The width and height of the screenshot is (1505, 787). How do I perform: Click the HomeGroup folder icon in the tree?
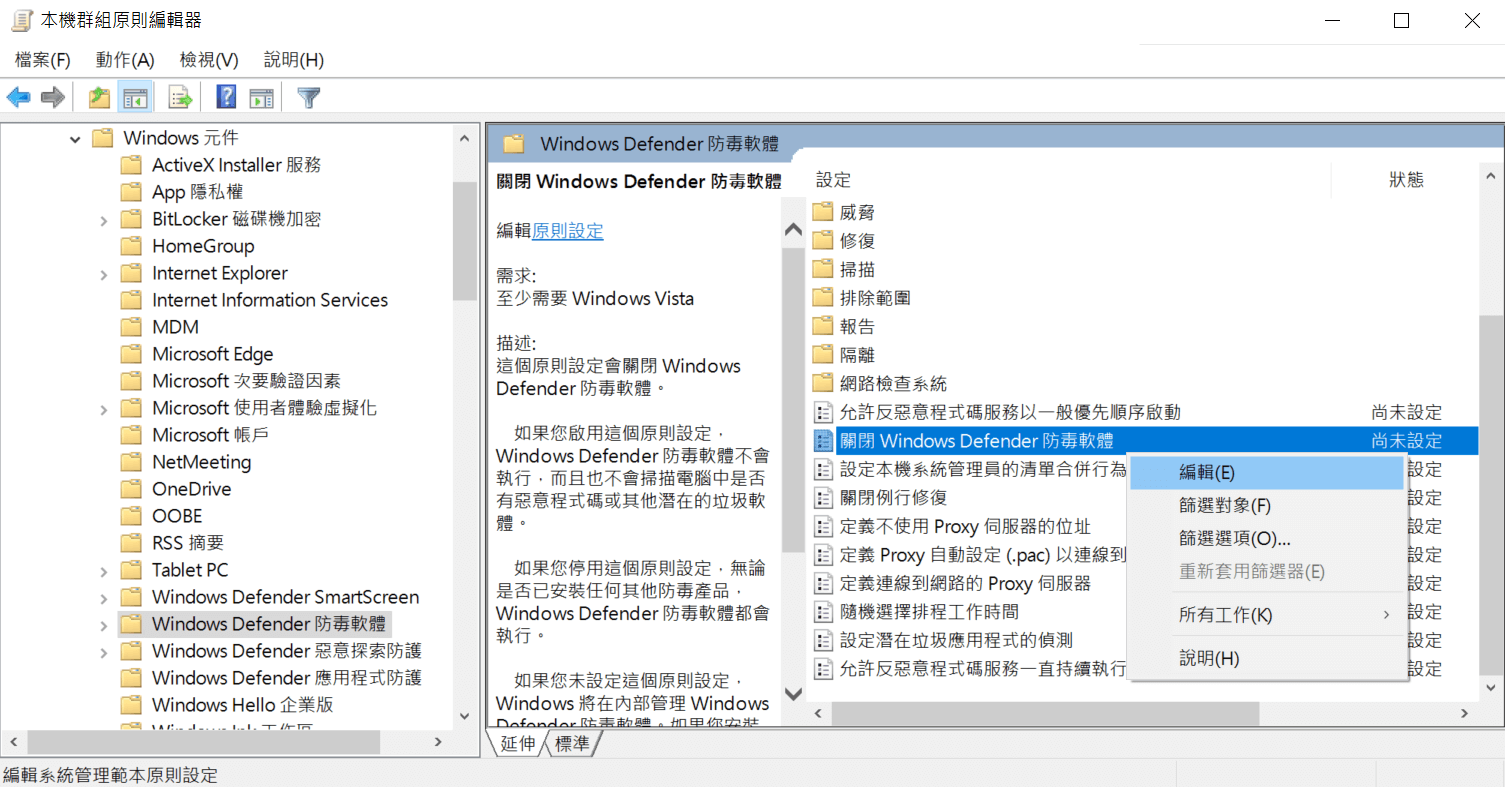pos(131,246)
